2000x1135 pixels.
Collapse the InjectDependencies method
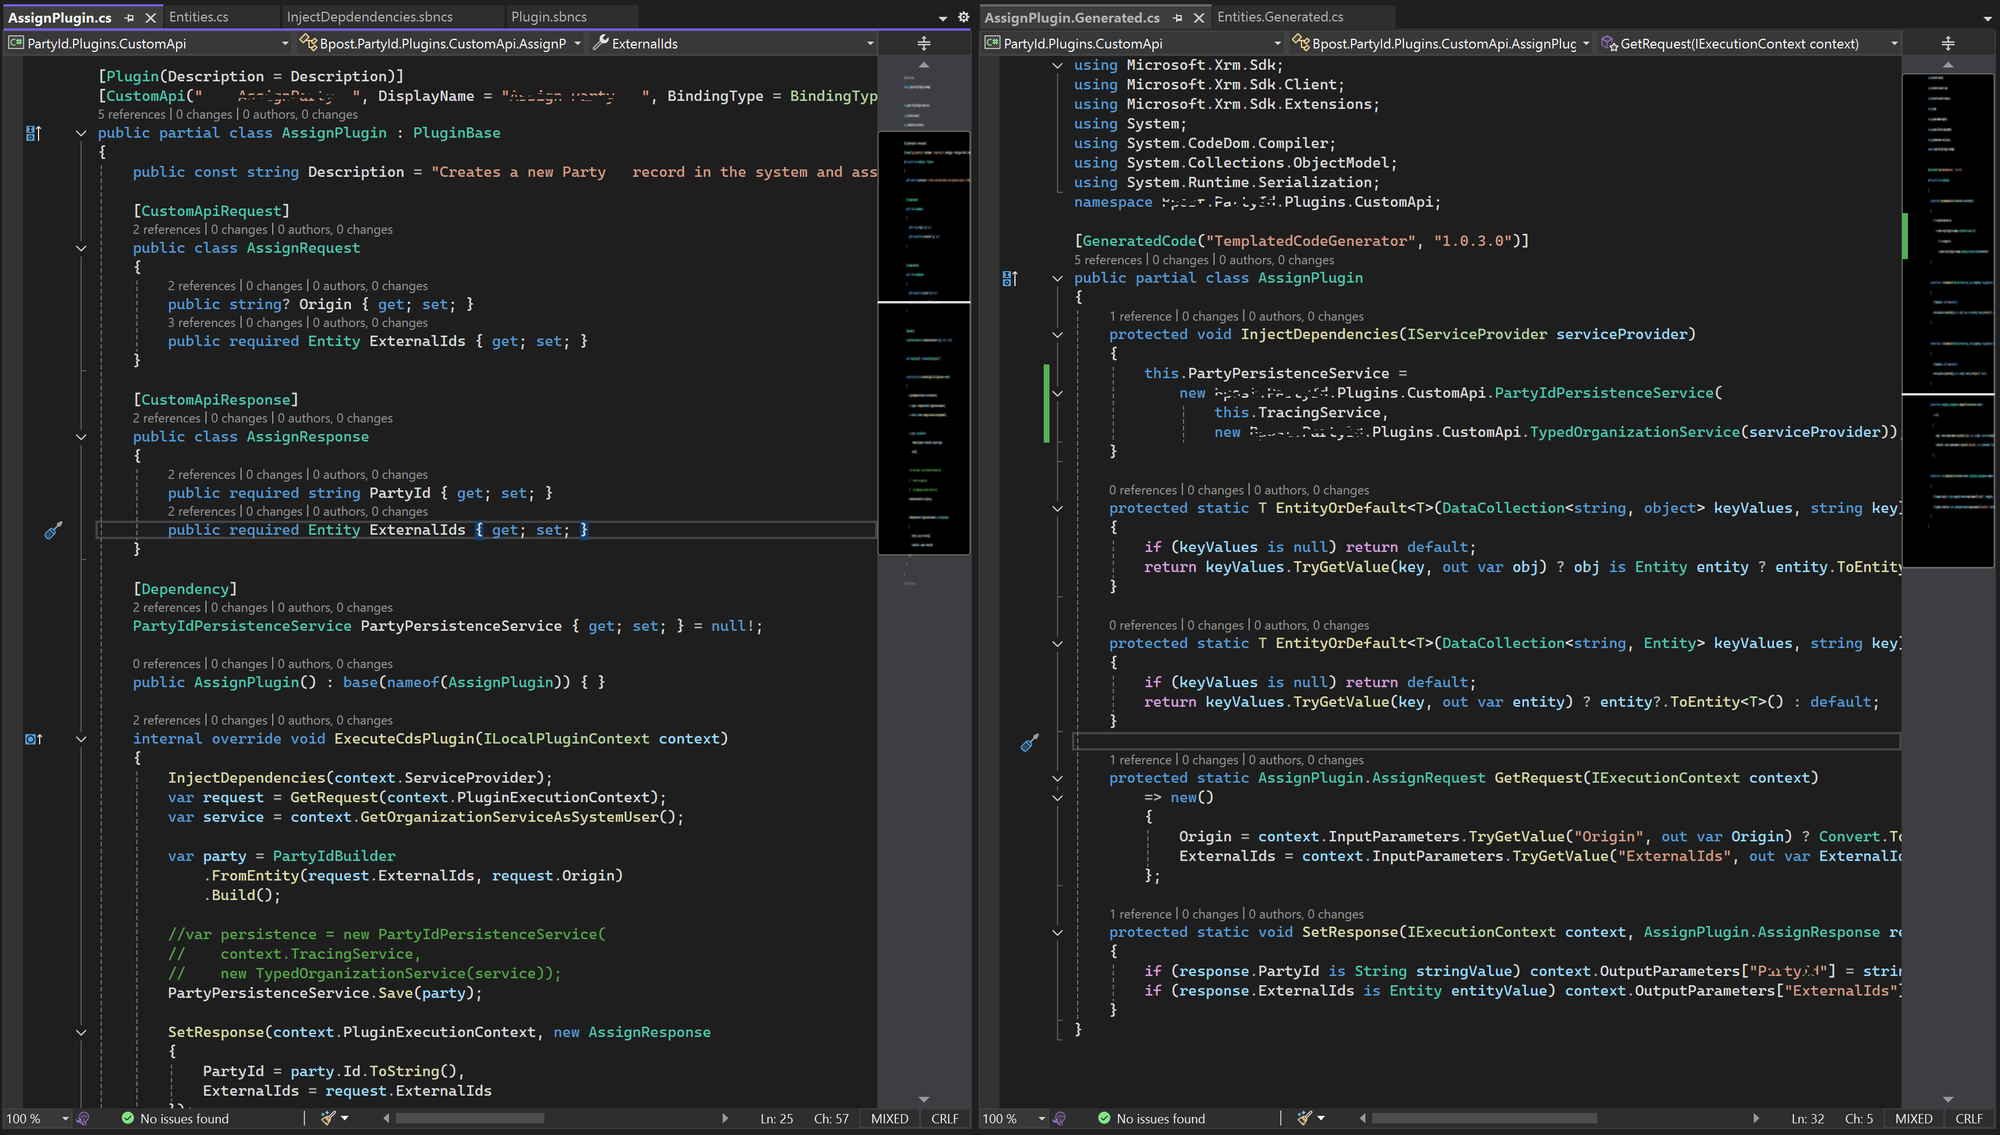pos(1057,334)
